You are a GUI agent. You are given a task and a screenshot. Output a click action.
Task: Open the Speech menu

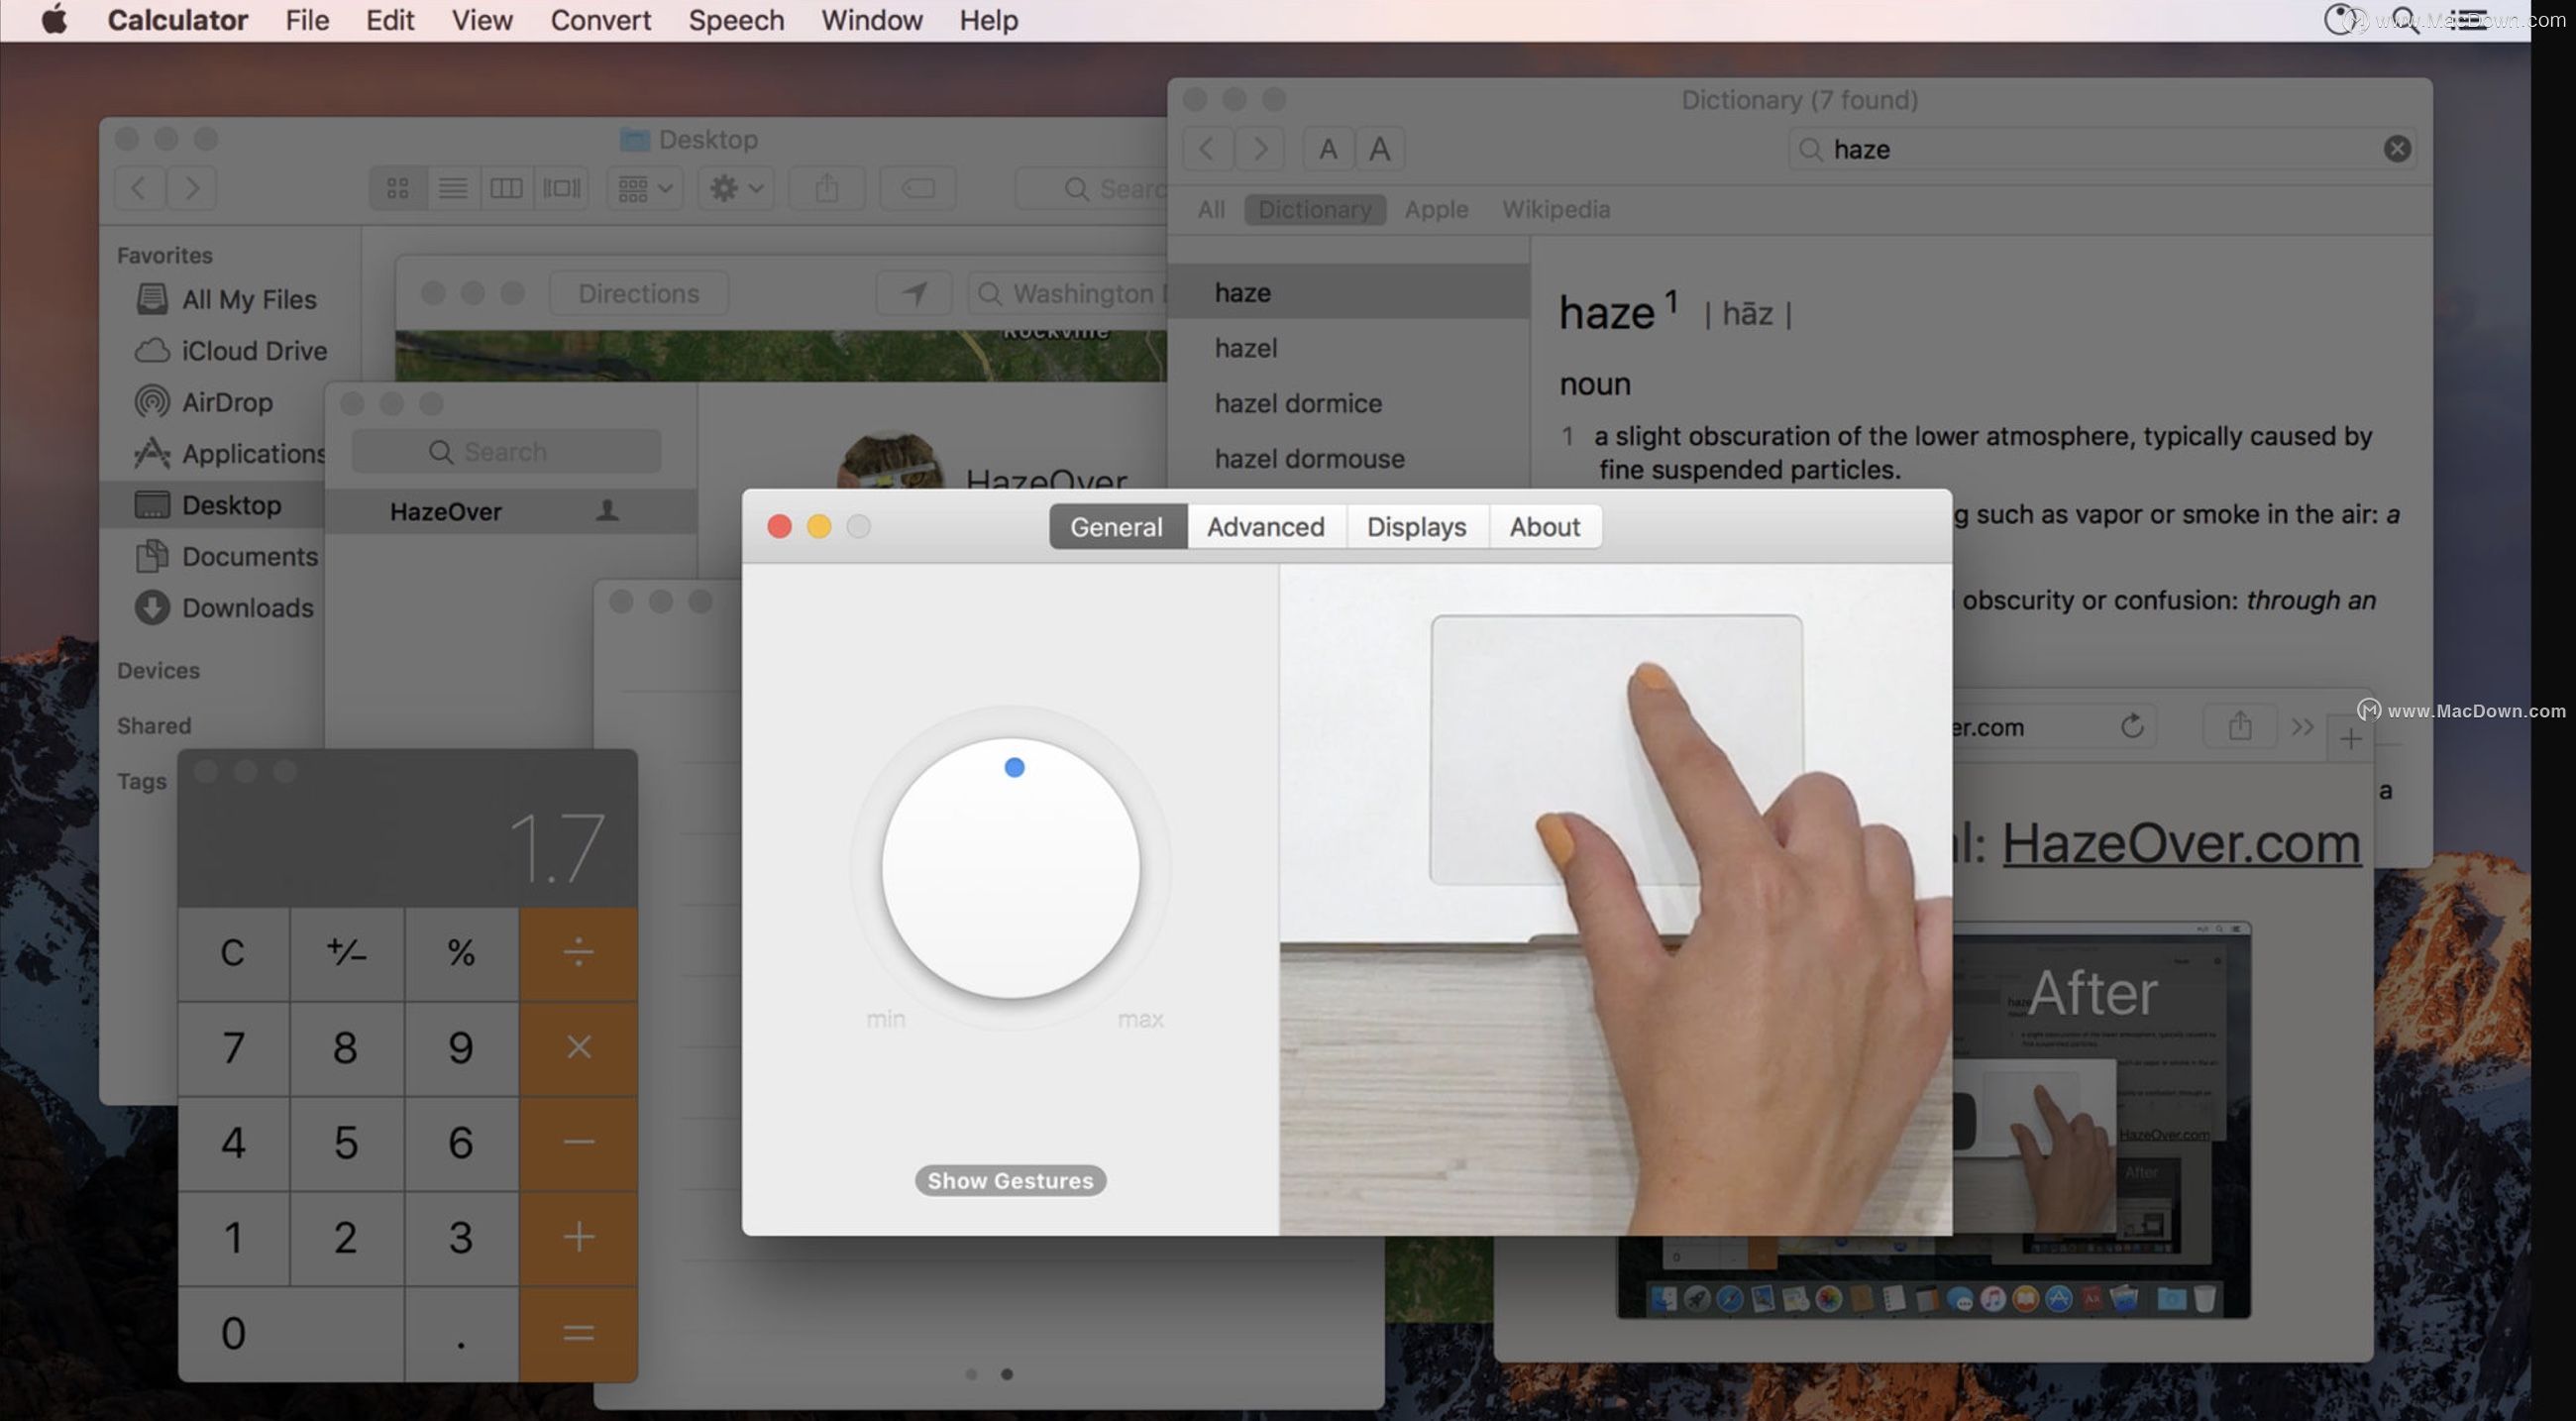pos(736,20)
